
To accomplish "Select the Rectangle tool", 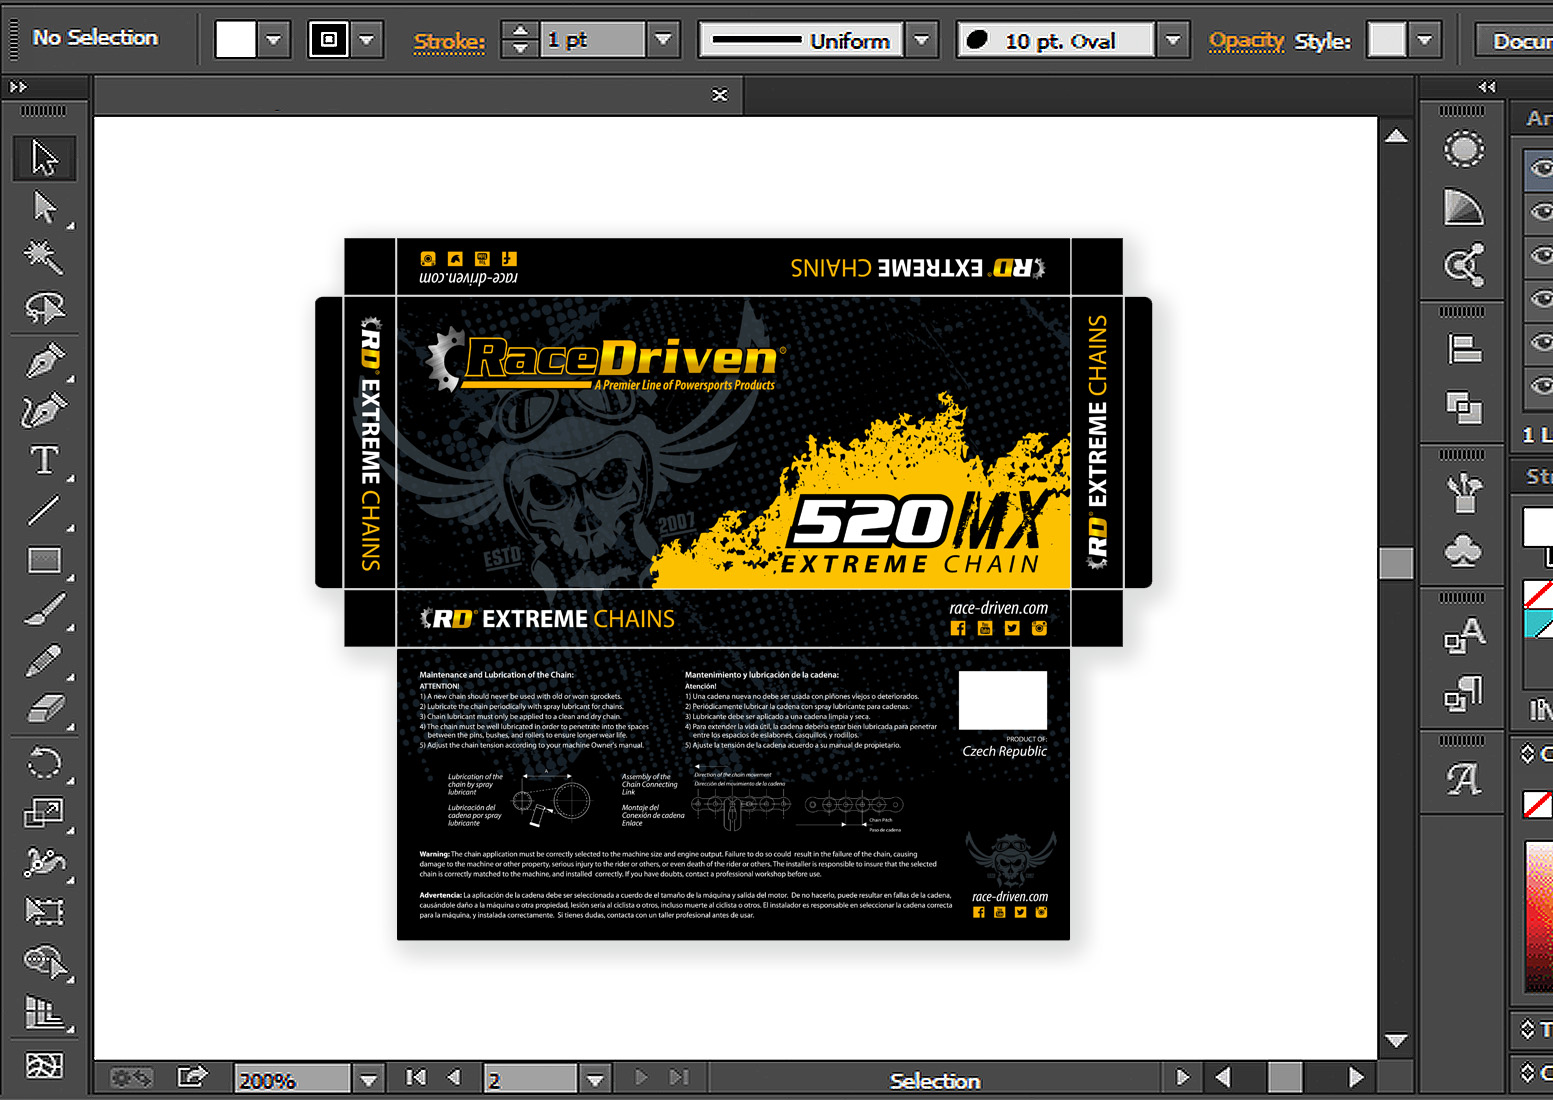I will (44, 560).
